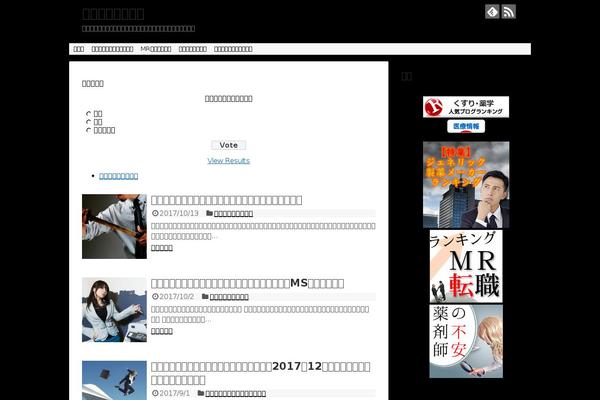
Task: Open the site title link in header
Action: (x=113, y=14)
